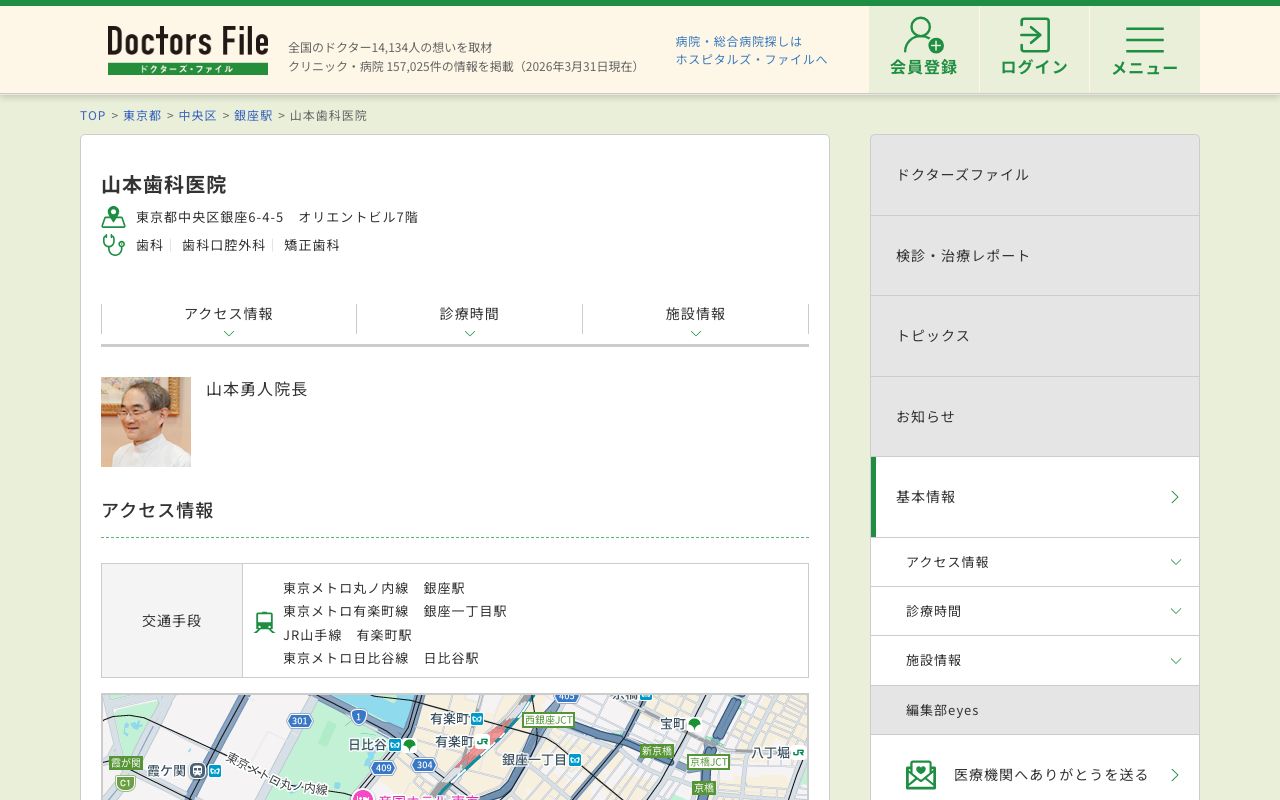Click the 帝国ホテル pink map marker

[363, 796]
